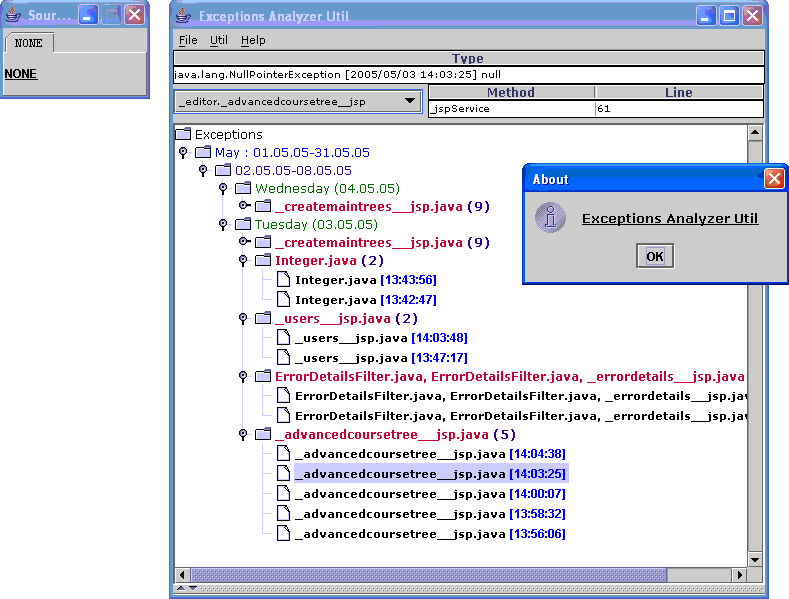Click file icon of Integer.java [13:43:56]
This screenshot has height=599, width=789.
click(x=283, y=279)
